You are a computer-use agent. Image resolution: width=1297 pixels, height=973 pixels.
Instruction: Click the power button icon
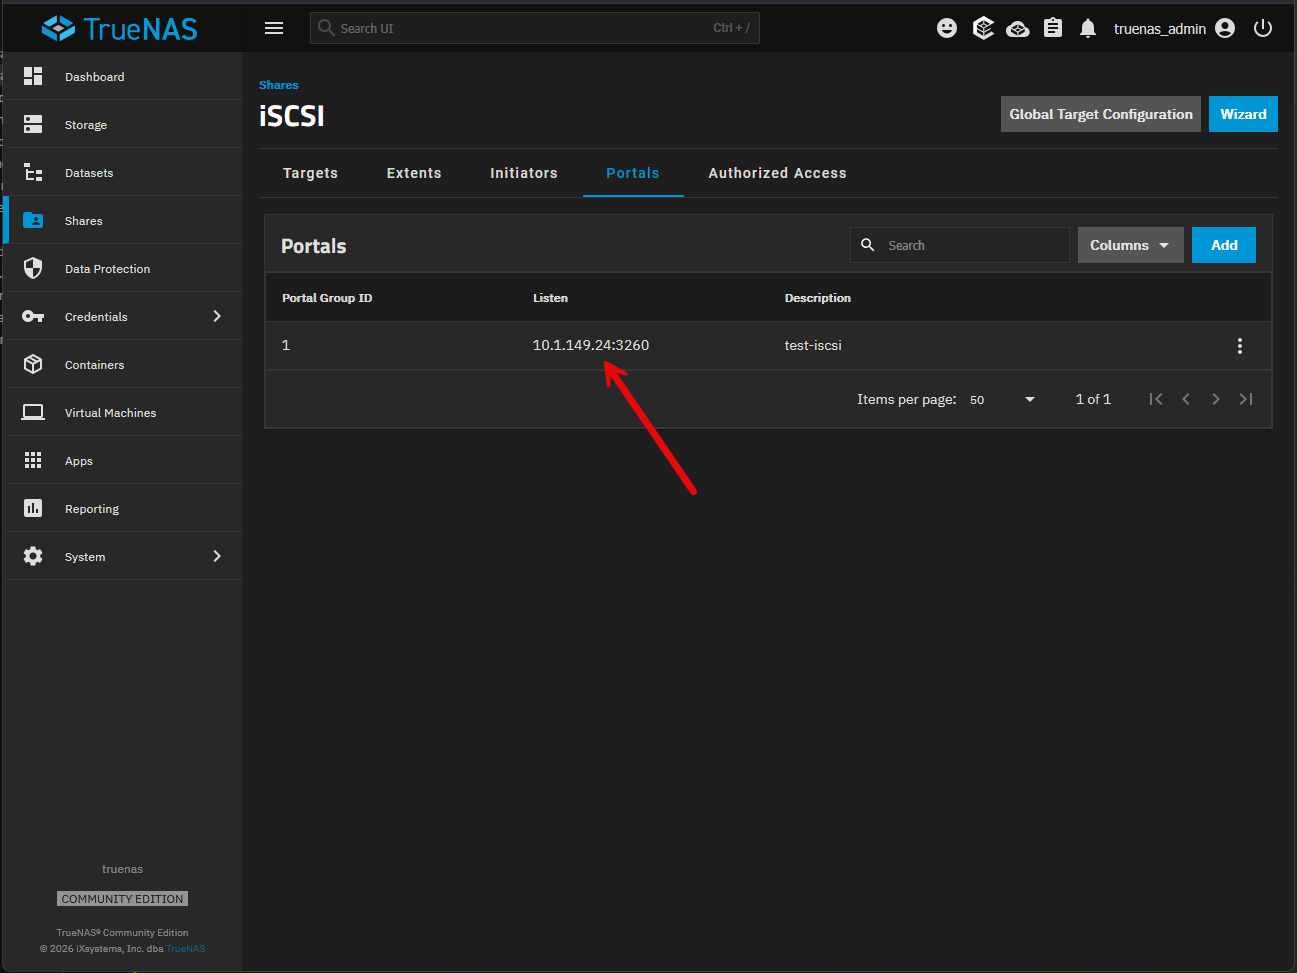pyautogui.click(x=1263, y=28)
